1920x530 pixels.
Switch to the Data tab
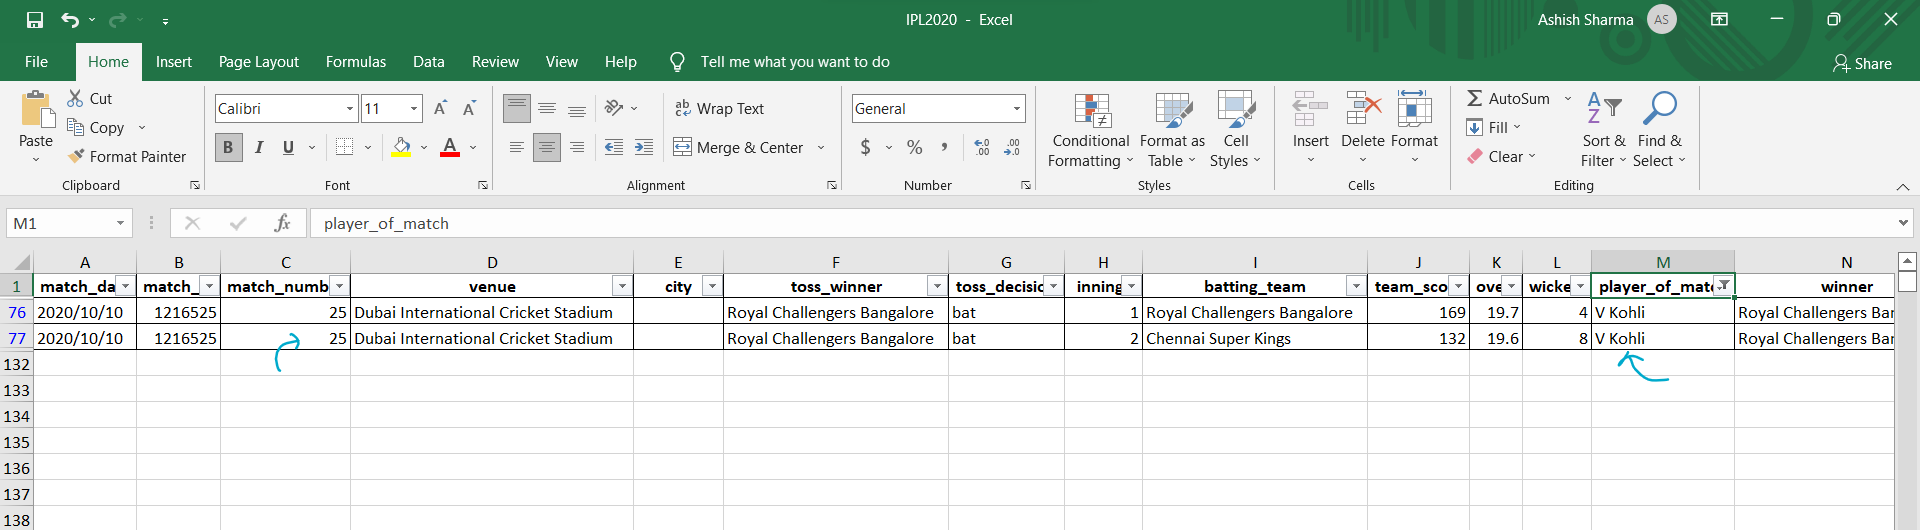[429, 62]
